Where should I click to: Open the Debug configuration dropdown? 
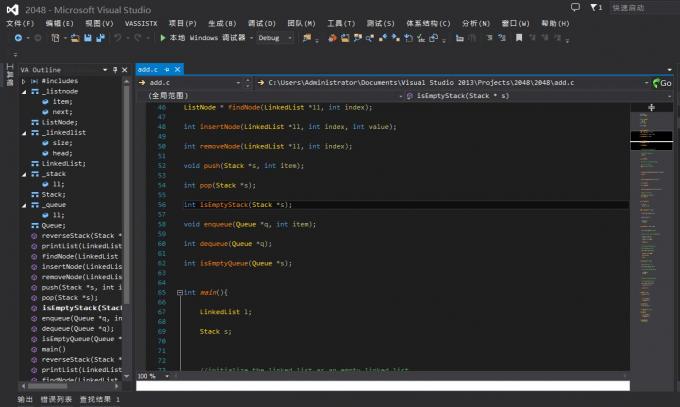click(x=275, y=38)
